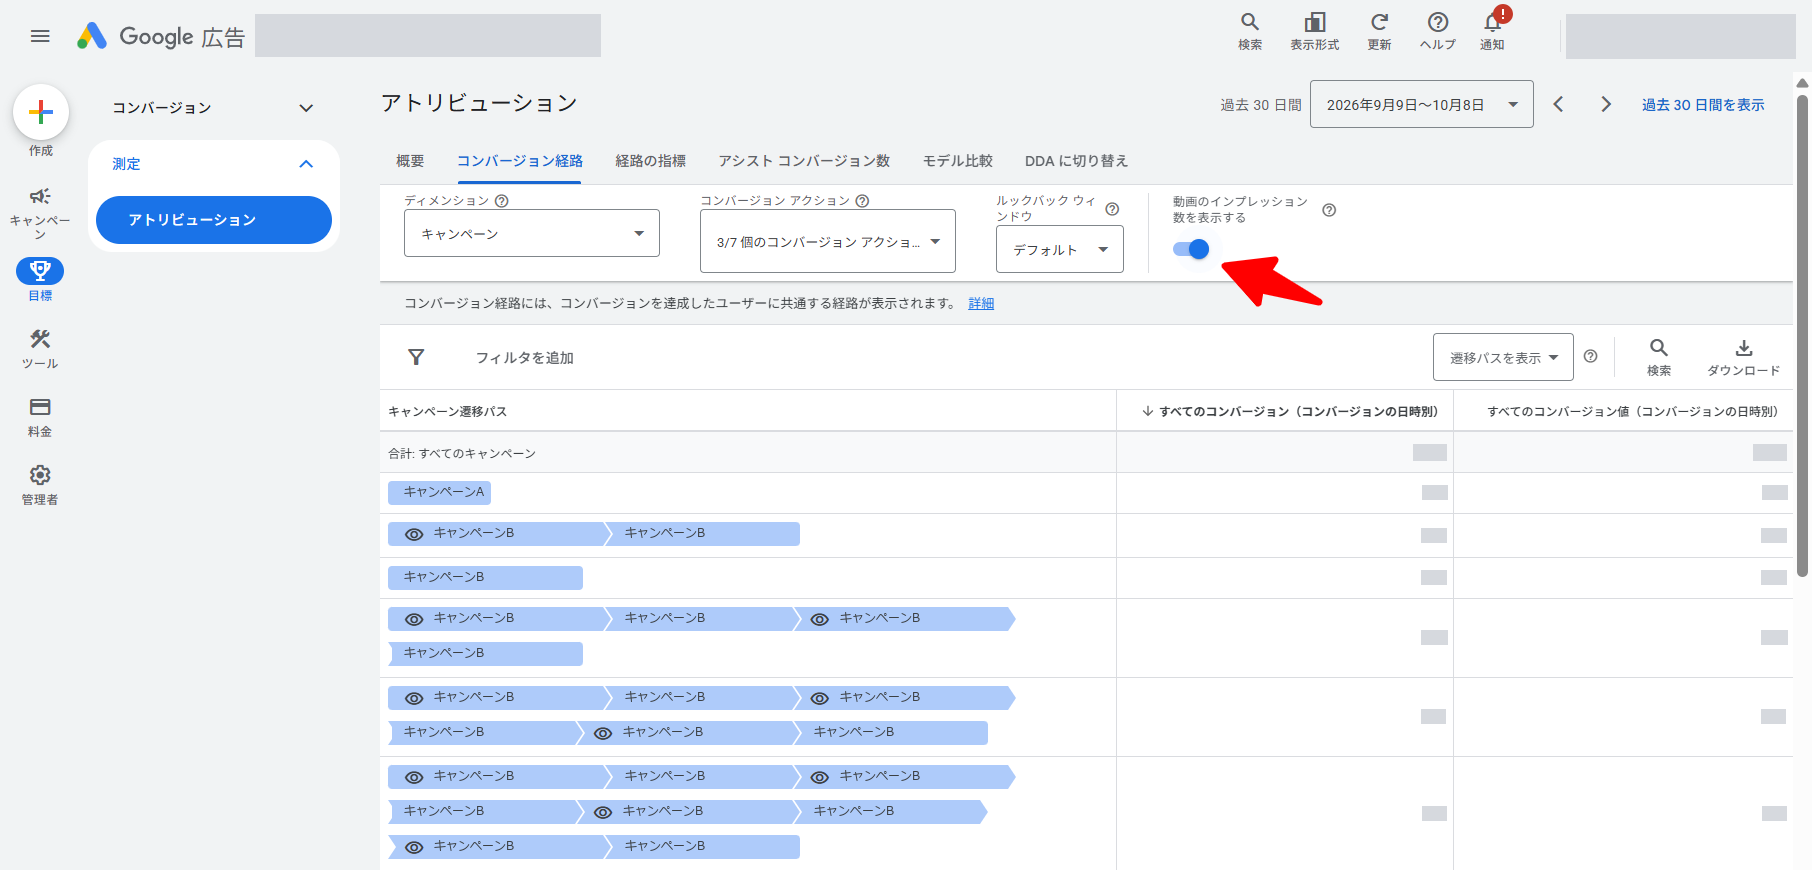
Task: Collapse the 測定 sidebar section
Action: pyautogui.click(x=214, y=164)
